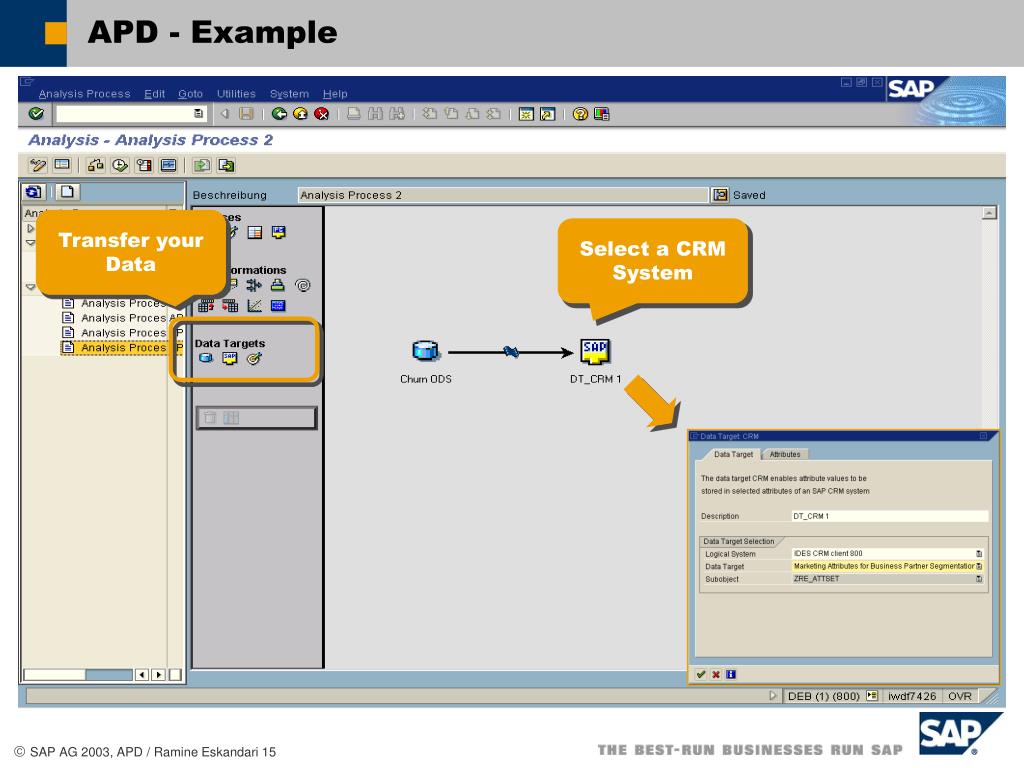Image resolution: width=1024 pixels, height=768 pixels.
Task: Click the Display/Change pencil icon
Action: tap(38, 165)
